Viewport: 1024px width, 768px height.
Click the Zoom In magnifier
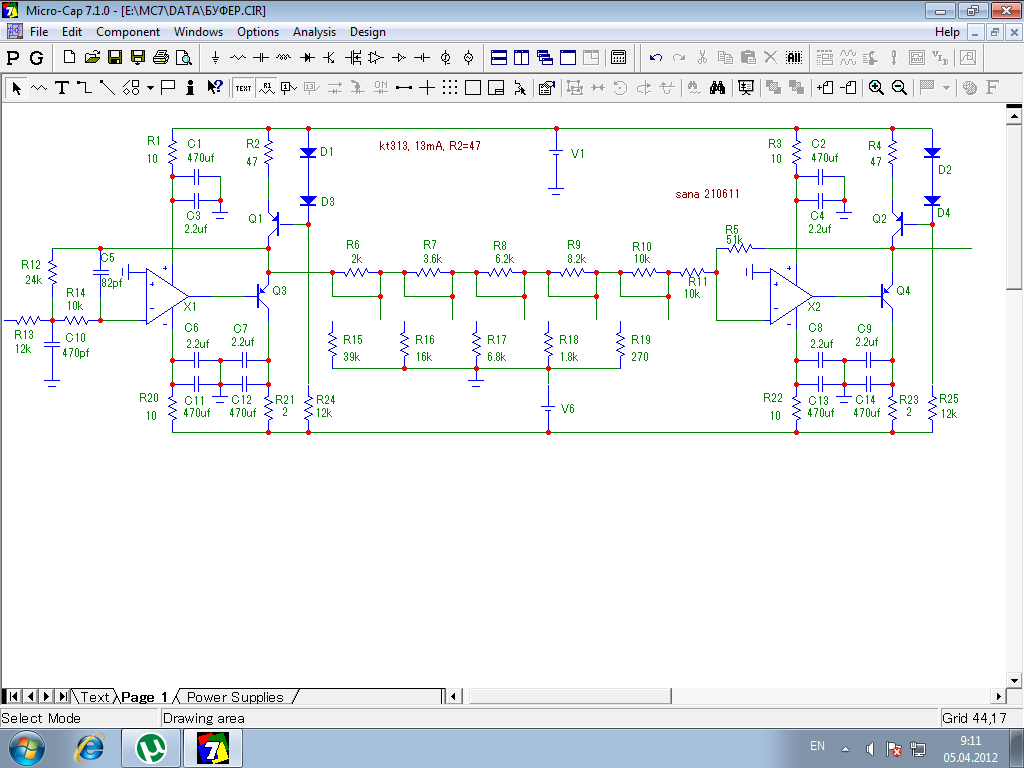[876, 88]
